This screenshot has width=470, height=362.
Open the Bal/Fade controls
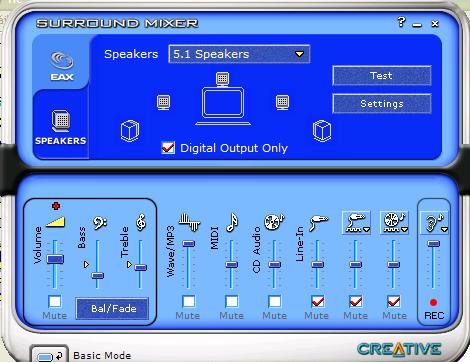(x=112, y=308)
